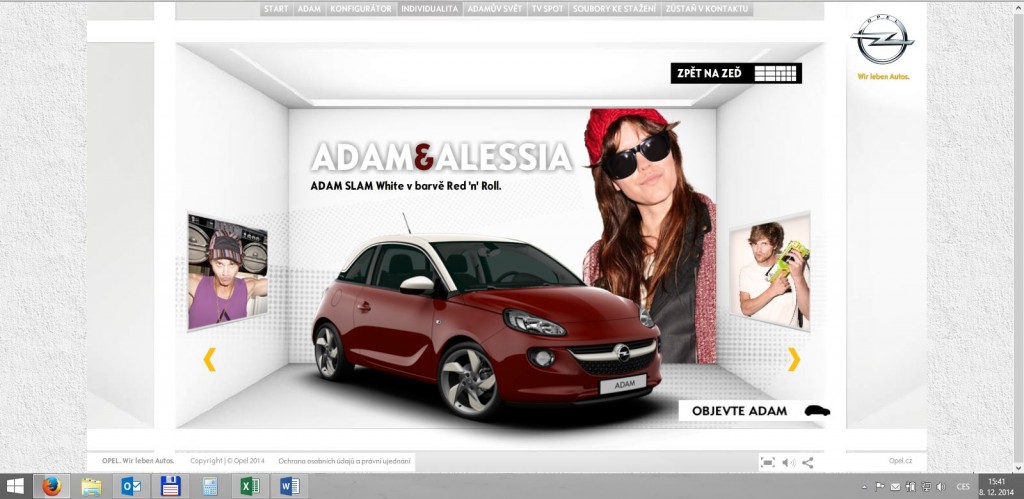Open the Opel.cz link
The width and height of the screenshot is (1024, 499).
[x=900, y=460]
